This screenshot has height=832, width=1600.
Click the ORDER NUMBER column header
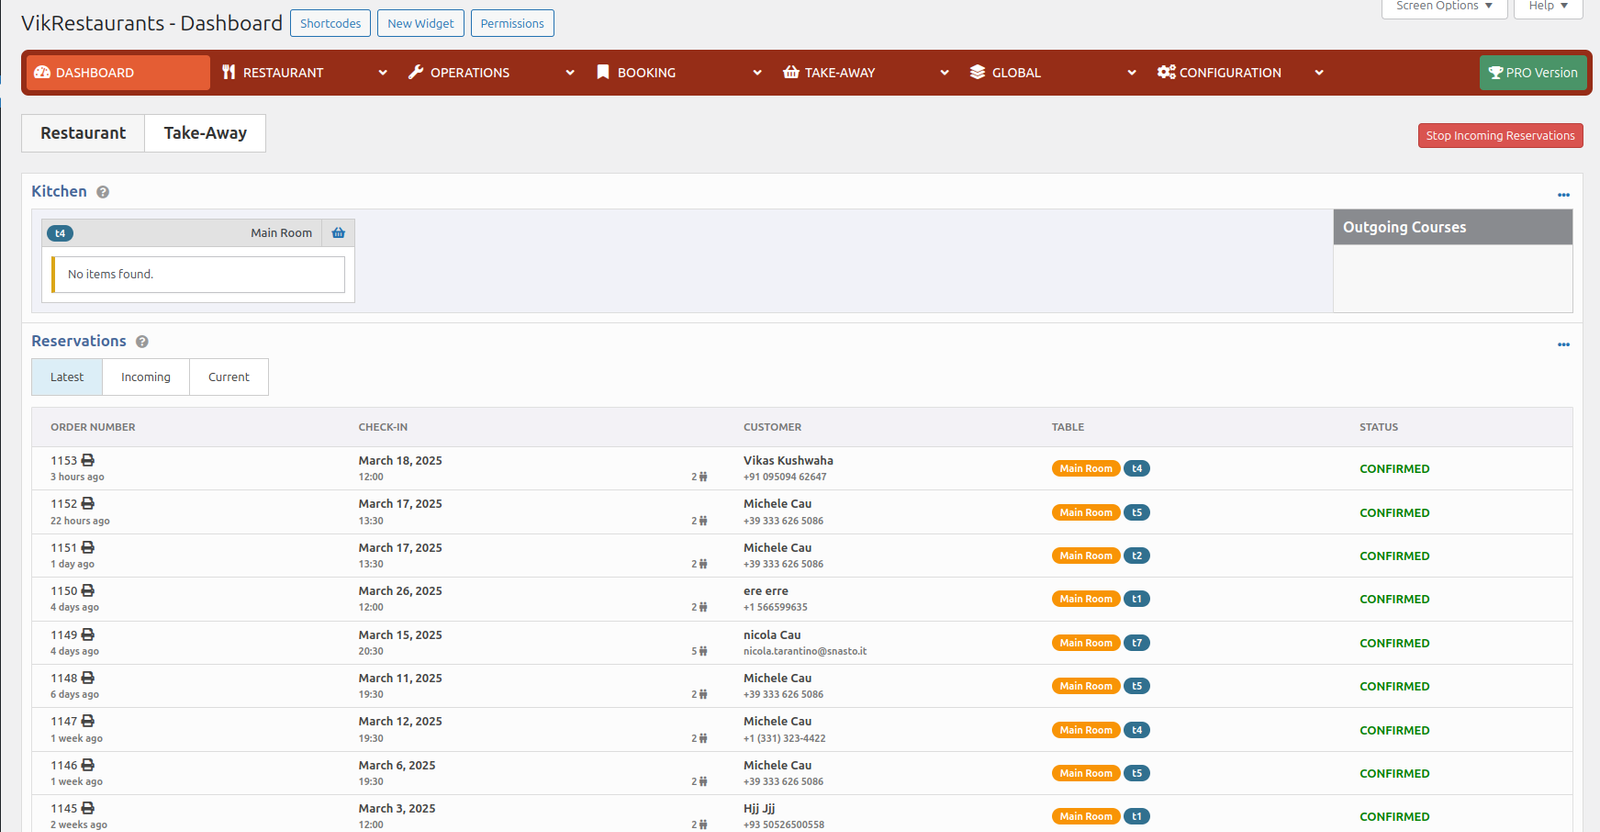(x=93, y=427)
